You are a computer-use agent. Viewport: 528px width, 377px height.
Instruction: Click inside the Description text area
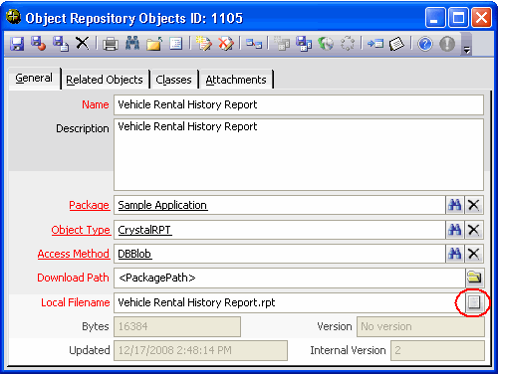pos(299,155)
